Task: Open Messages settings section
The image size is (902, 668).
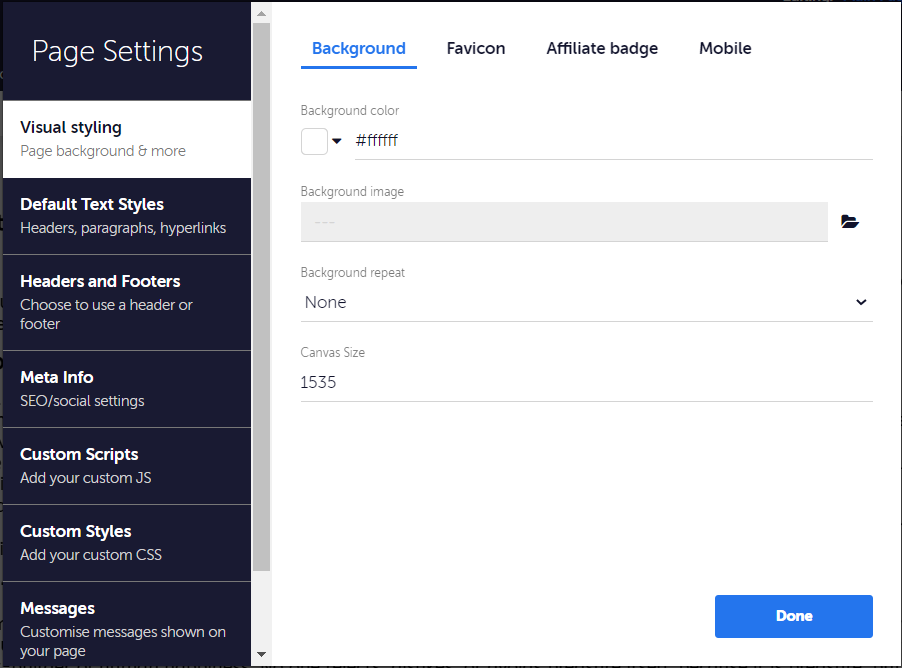Action: [x=127, y=625]
